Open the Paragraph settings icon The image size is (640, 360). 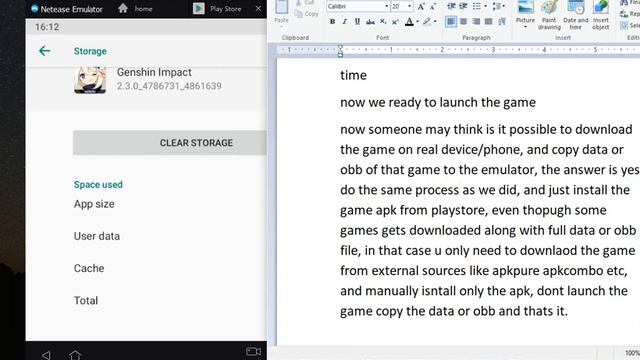click(502, 21)
